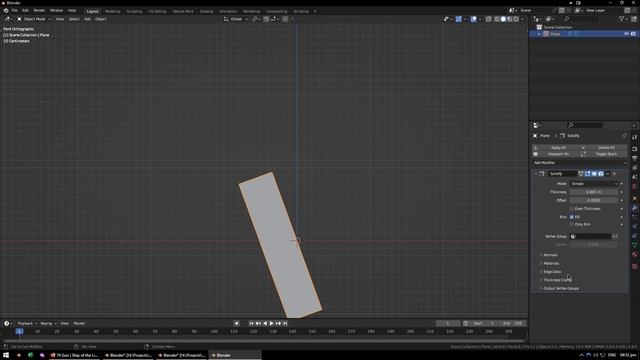The width and height of the screenshot is (640, 360).
Task: Open the File menu
Action: pos(14,11)
